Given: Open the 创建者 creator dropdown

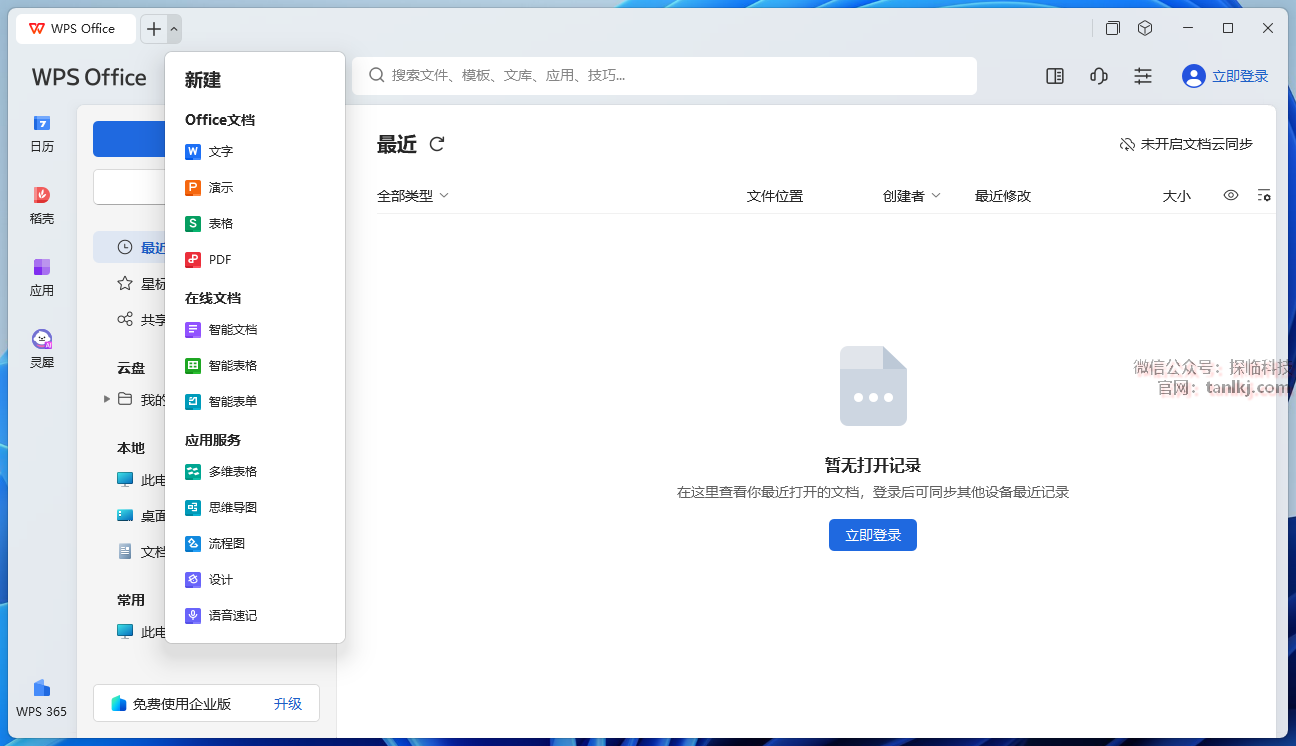Looking at the screenshot, I should [x=911, y=196].
